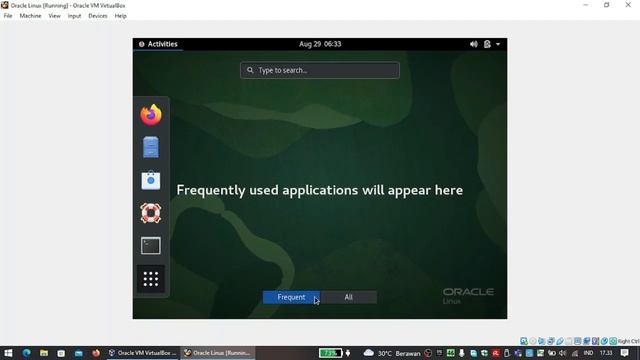Viewport: 640px width, 360px height.
Task: Select the Frequent applications tab
Action: tap(291, 297)
